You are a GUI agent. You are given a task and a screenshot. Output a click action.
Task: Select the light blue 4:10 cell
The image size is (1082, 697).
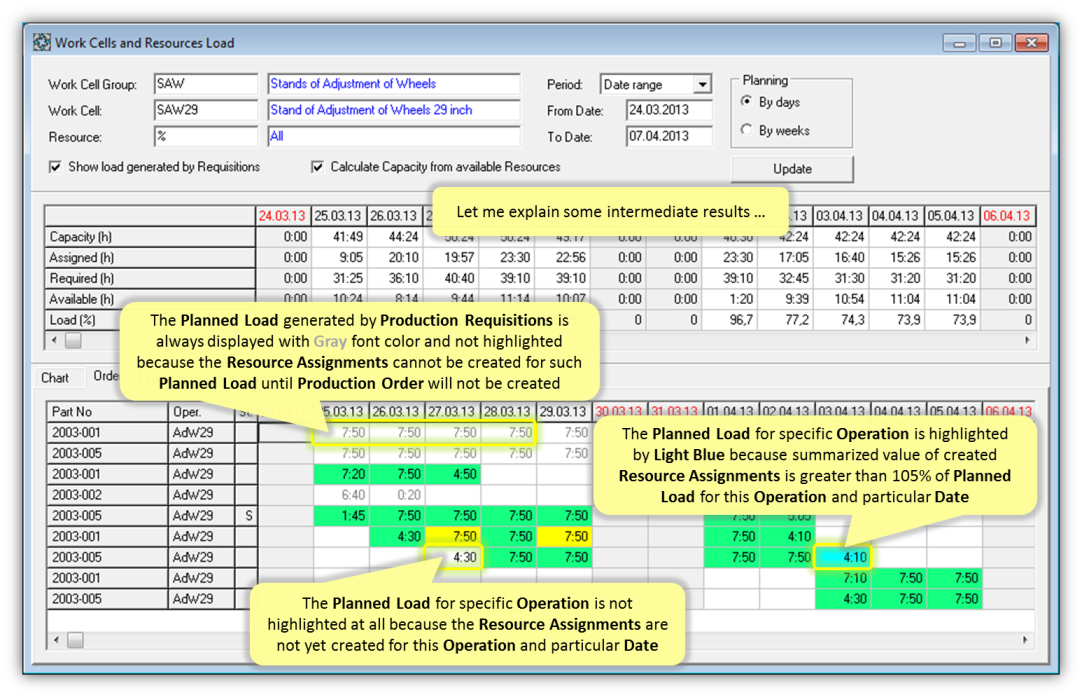click(843, 557)
